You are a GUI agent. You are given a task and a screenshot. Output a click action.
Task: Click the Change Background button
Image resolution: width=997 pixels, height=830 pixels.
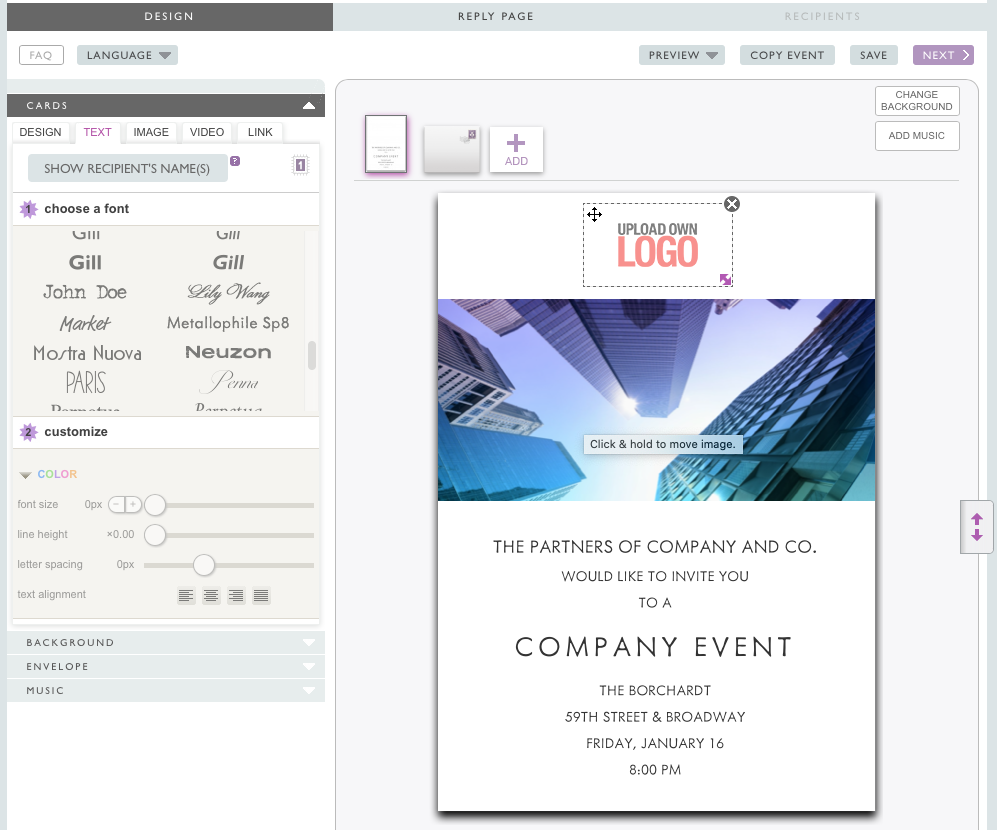pyautogui.click(x=917, y=100)
